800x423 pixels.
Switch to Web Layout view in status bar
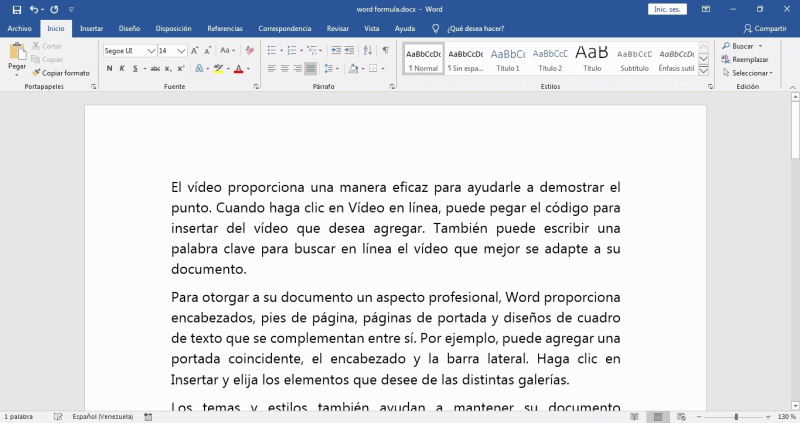(681, 417)
